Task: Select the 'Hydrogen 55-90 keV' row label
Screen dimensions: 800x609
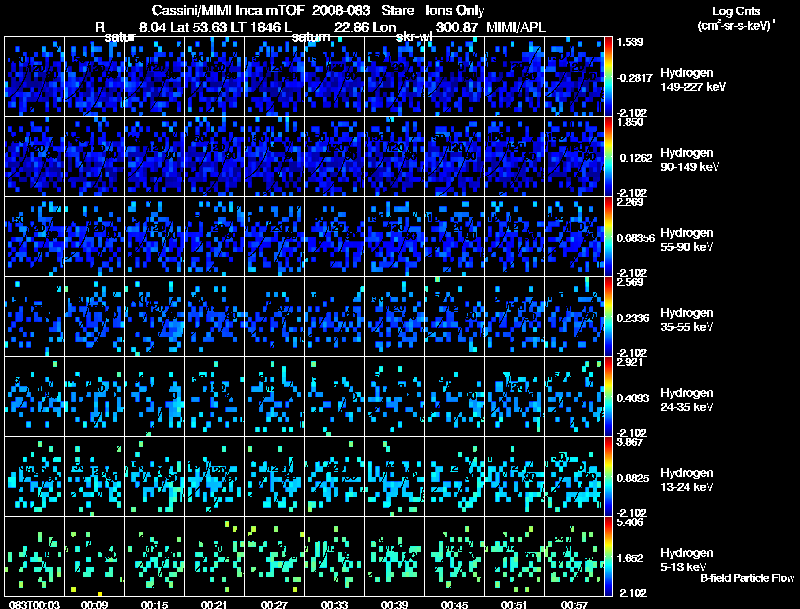Action: pos(687,240)
